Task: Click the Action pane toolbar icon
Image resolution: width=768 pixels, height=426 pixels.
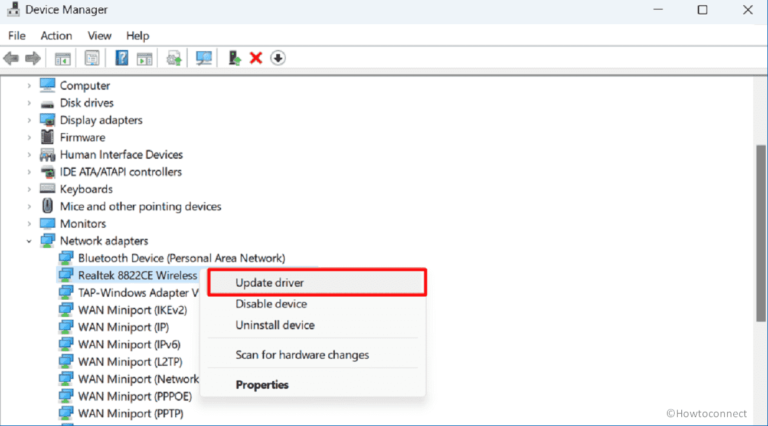Action: 144,58
